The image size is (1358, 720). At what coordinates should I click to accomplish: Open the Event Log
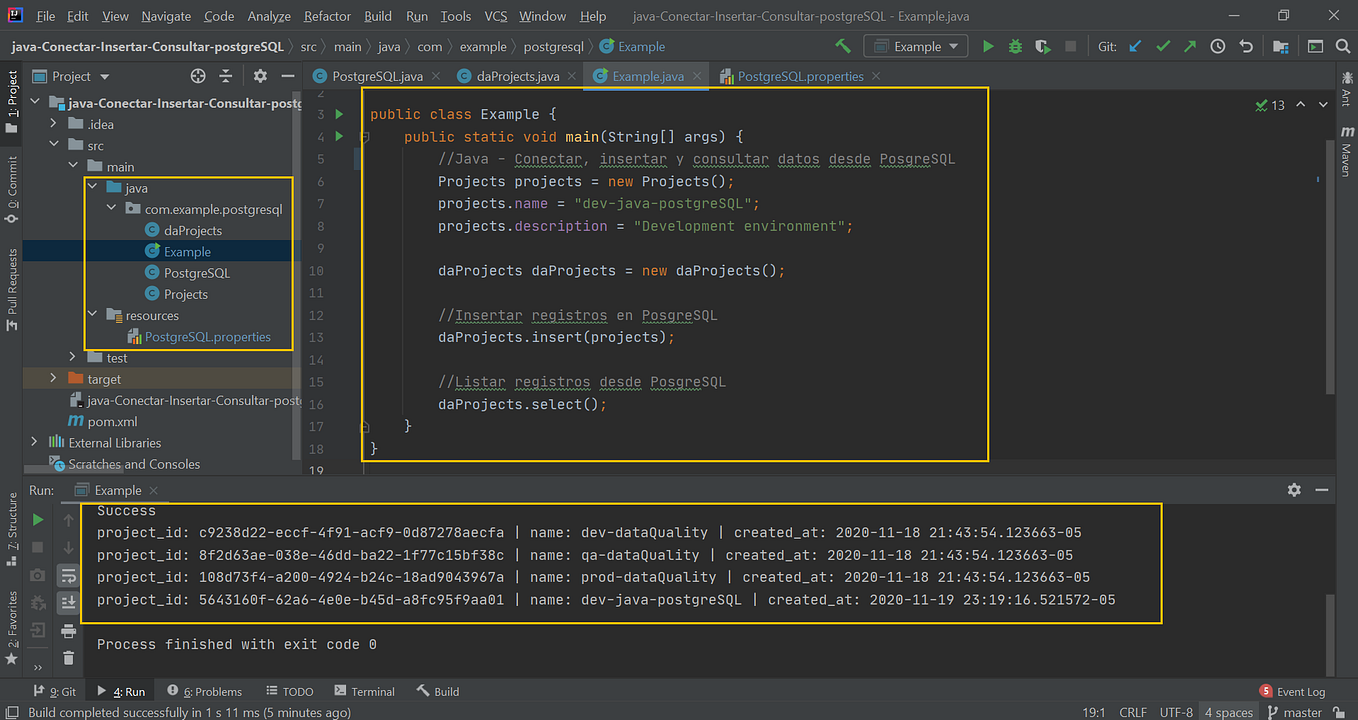1300,690
